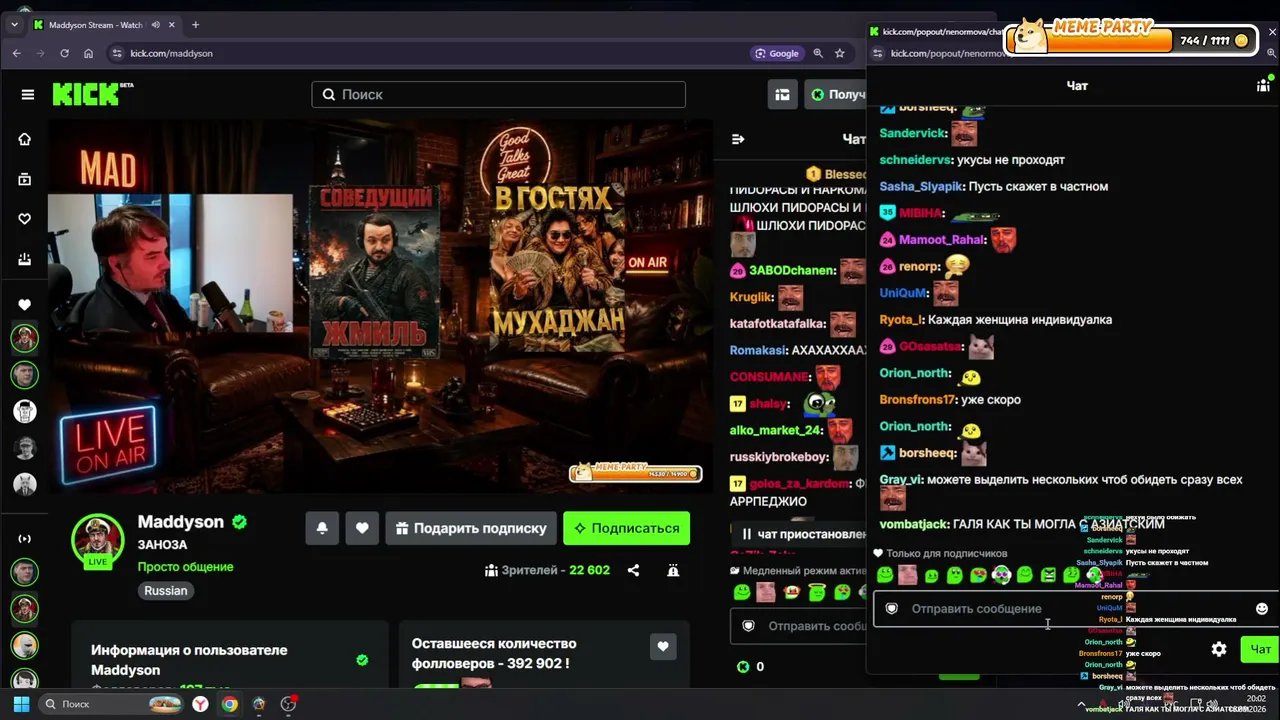The width and height of the screenshot is (1280, 720).
Task: Focus main page Отправить сообщение field
Action: (800, 626)
